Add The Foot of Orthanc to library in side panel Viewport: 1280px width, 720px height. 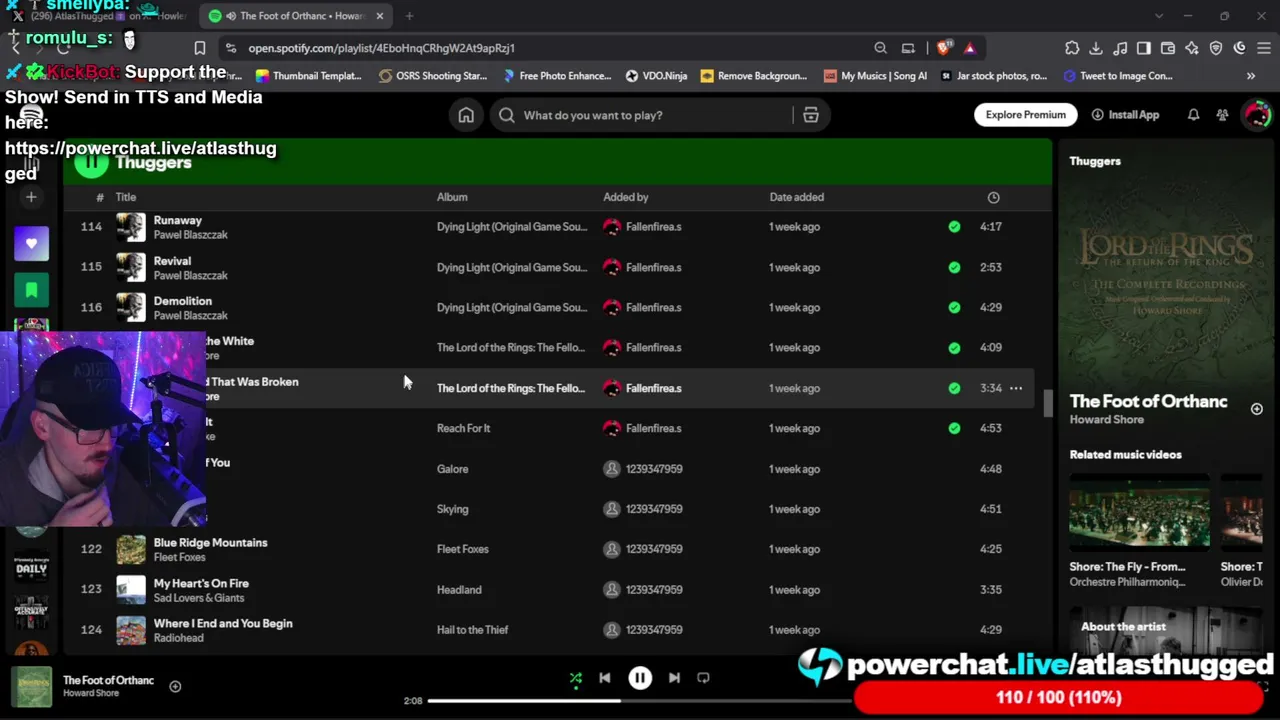[x=1256, y=409]
